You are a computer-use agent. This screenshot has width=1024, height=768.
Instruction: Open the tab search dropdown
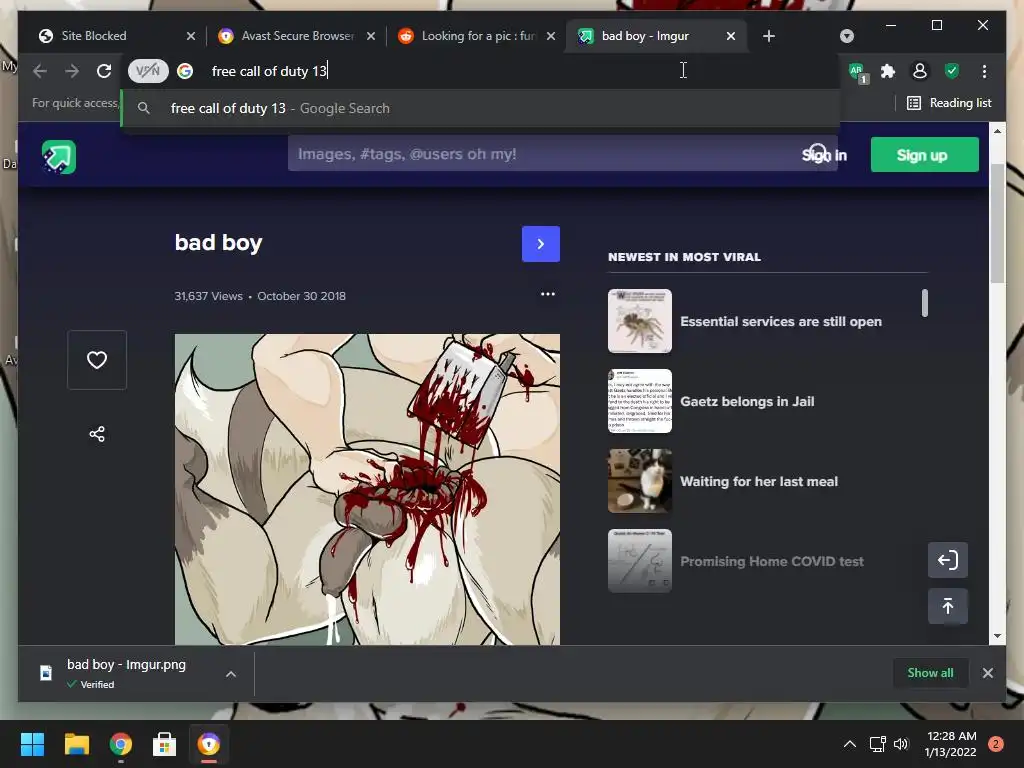846,36
